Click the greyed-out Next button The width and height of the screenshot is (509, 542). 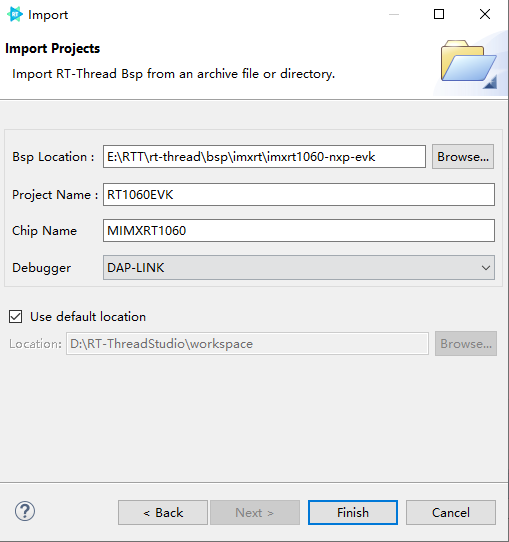coord(255,512)
